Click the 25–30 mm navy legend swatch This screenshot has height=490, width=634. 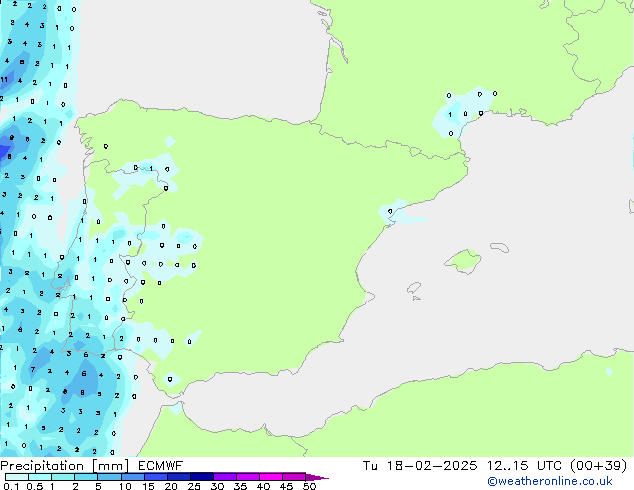click(201, 477)
